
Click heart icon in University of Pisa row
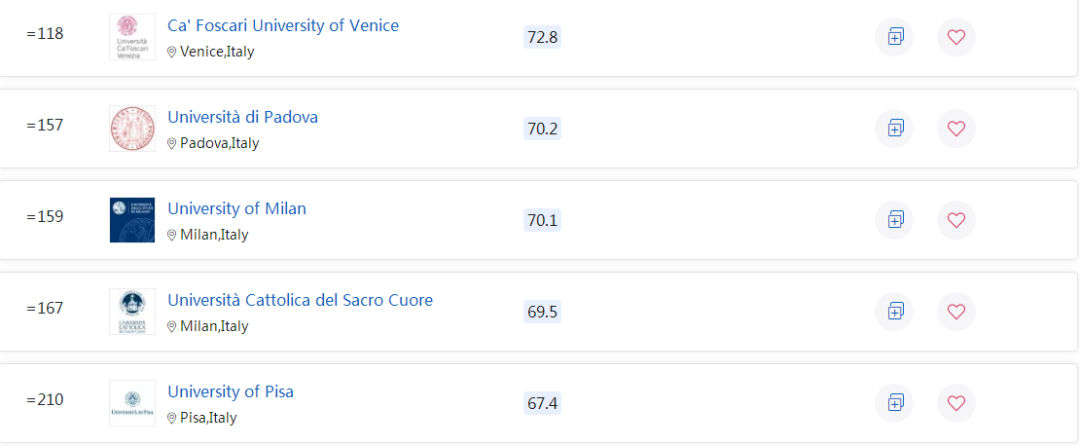point(956,403)
